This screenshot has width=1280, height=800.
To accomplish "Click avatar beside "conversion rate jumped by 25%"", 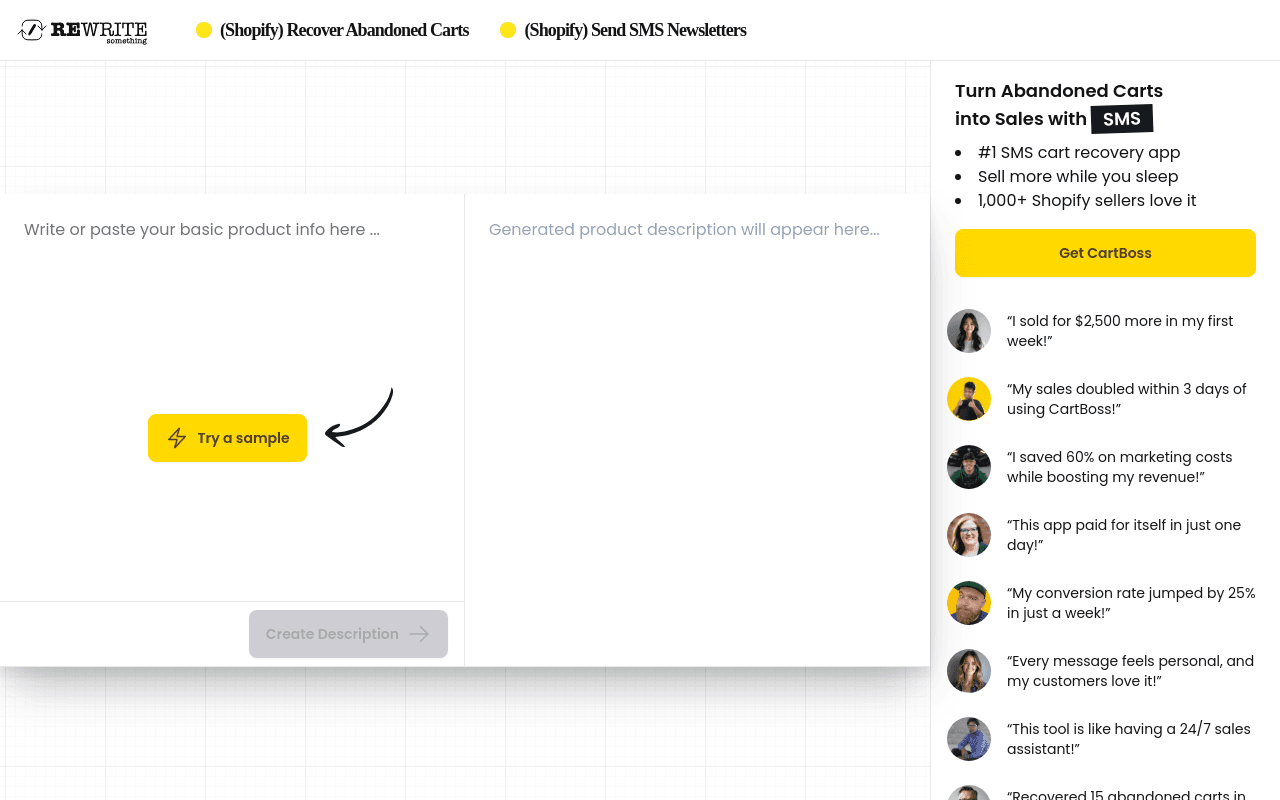I will tap(969, 603).
